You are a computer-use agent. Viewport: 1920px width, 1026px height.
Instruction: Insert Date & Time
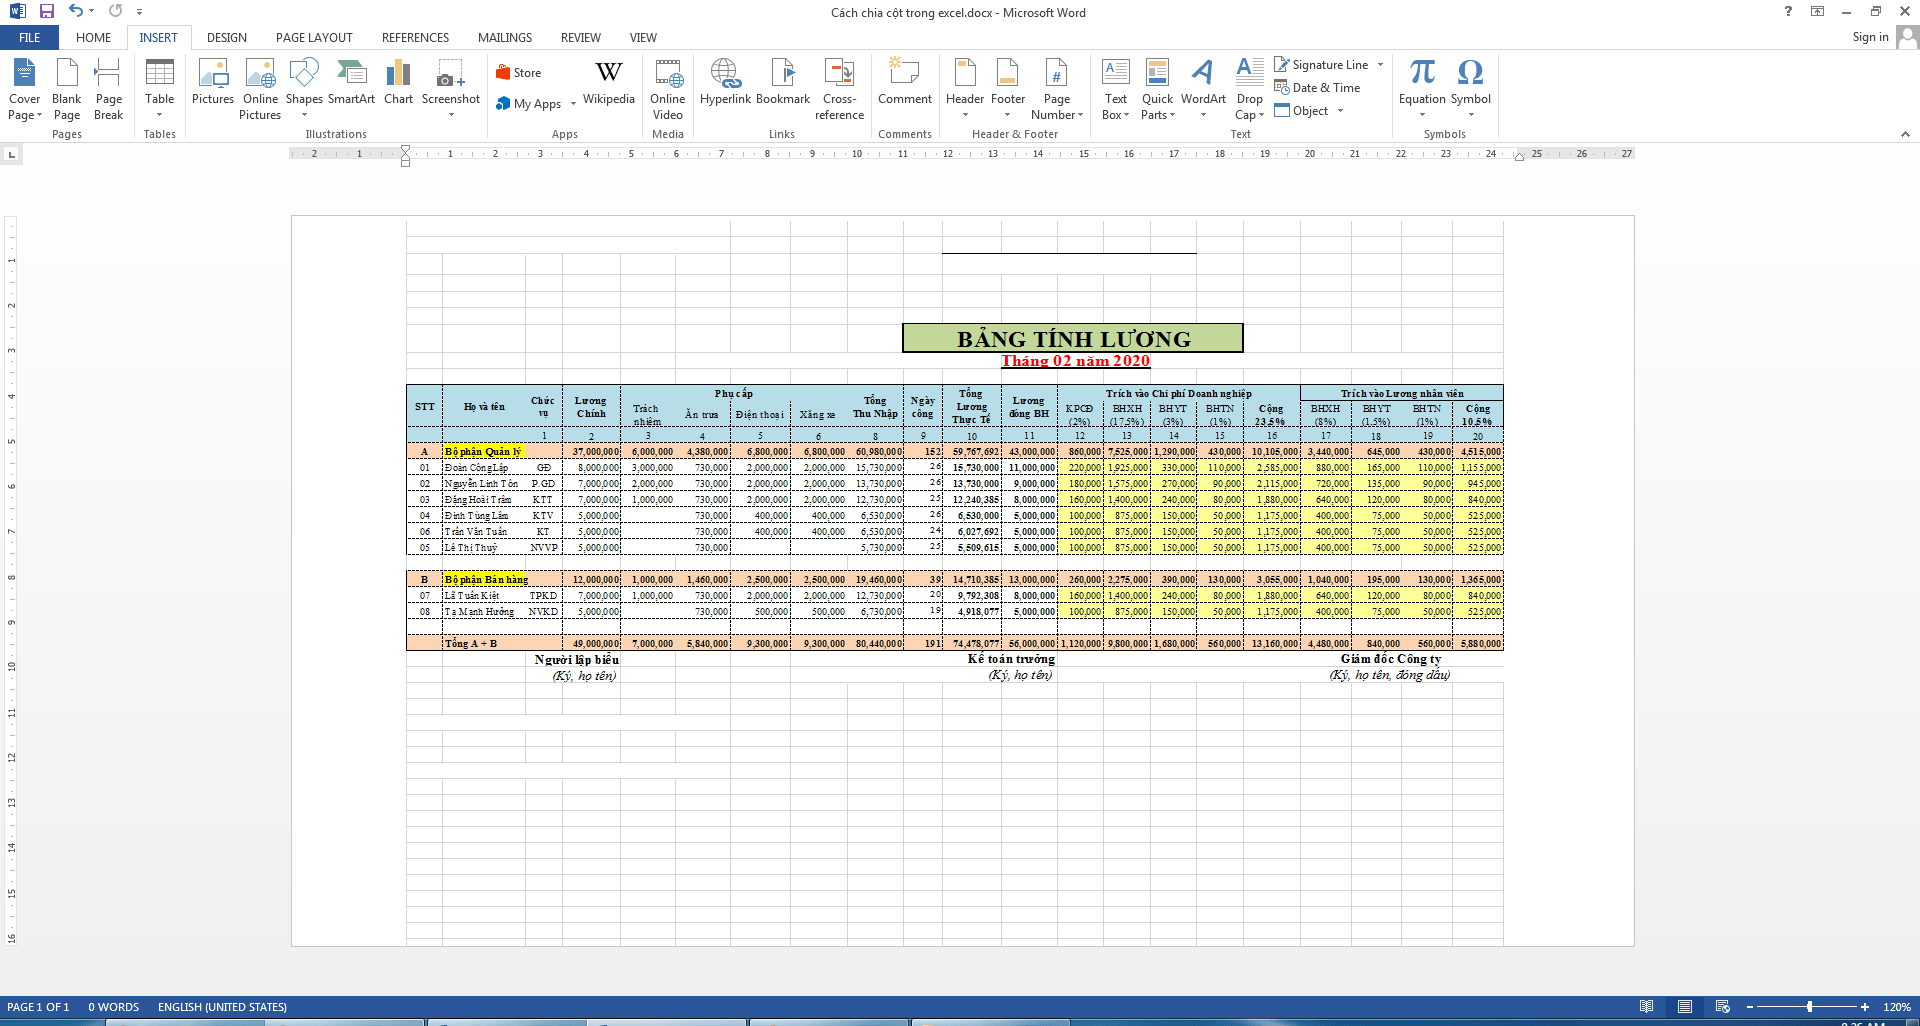[1317, 88]
